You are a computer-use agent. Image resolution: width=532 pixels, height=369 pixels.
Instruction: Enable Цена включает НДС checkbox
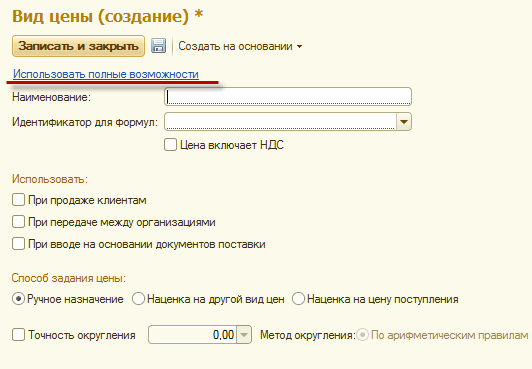170,144
